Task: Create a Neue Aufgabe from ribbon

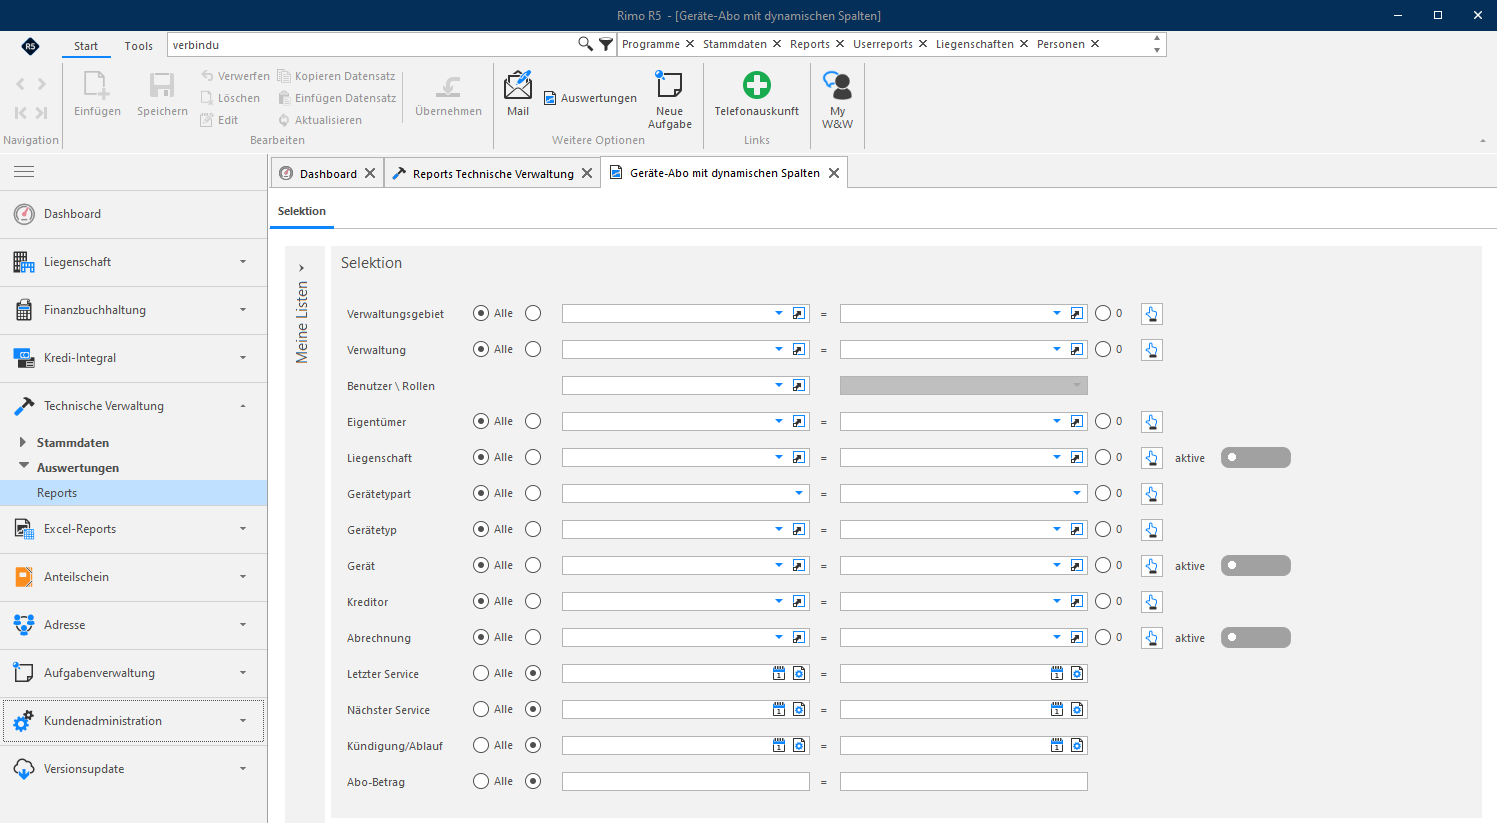Action: pyautogui.click(x=669, y=100)
